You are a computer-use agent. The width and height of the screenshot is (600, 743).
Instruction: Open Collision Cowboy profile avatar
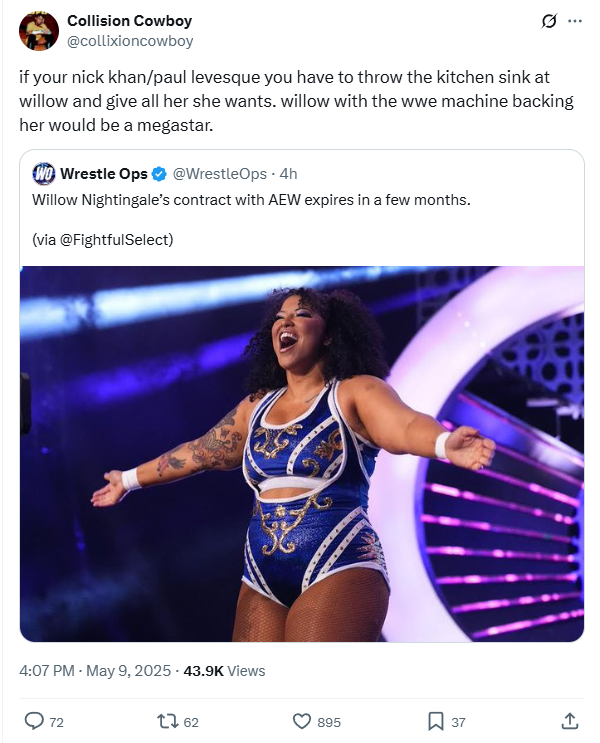(x=39, y=31)
